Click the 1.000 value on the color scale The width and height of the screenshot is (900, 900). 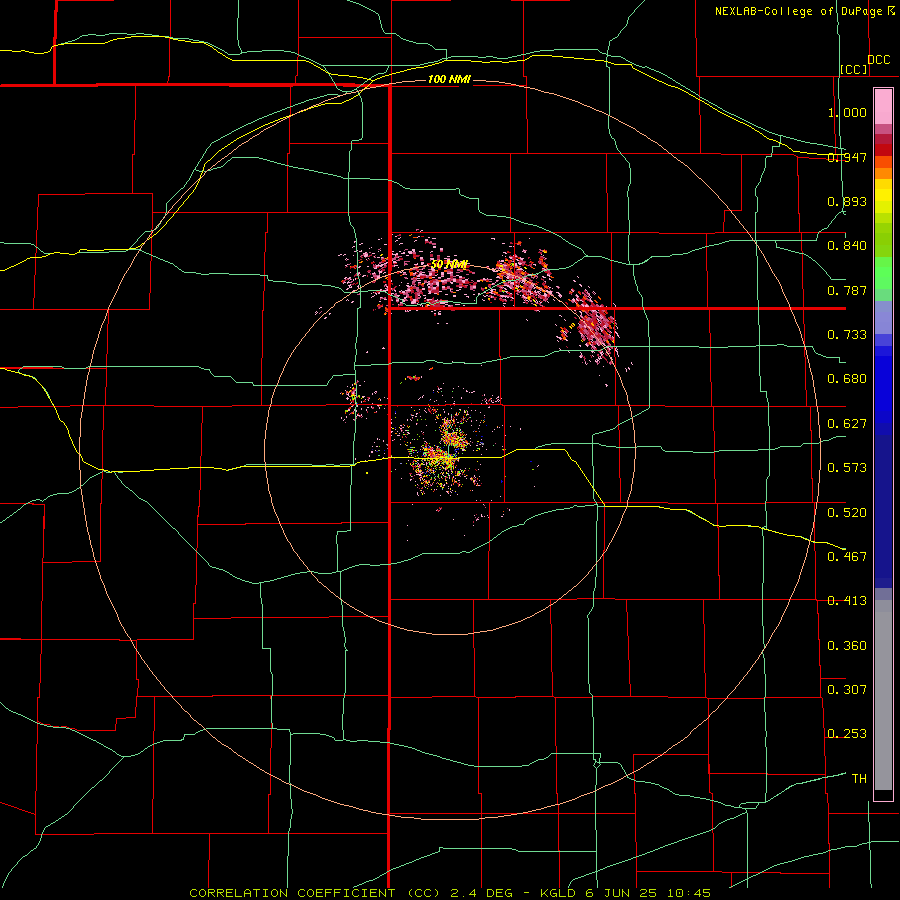coord(847,112)
